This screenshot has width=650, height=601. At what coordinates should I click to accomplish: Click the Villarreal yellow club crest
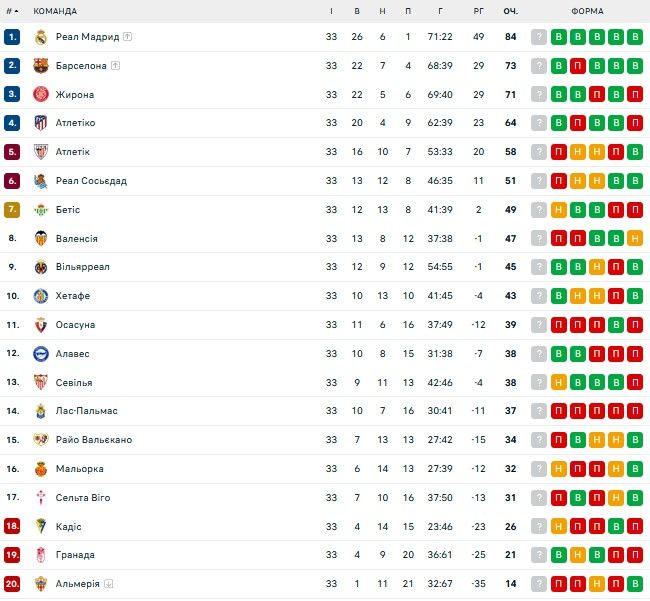[x=41, y=268]
